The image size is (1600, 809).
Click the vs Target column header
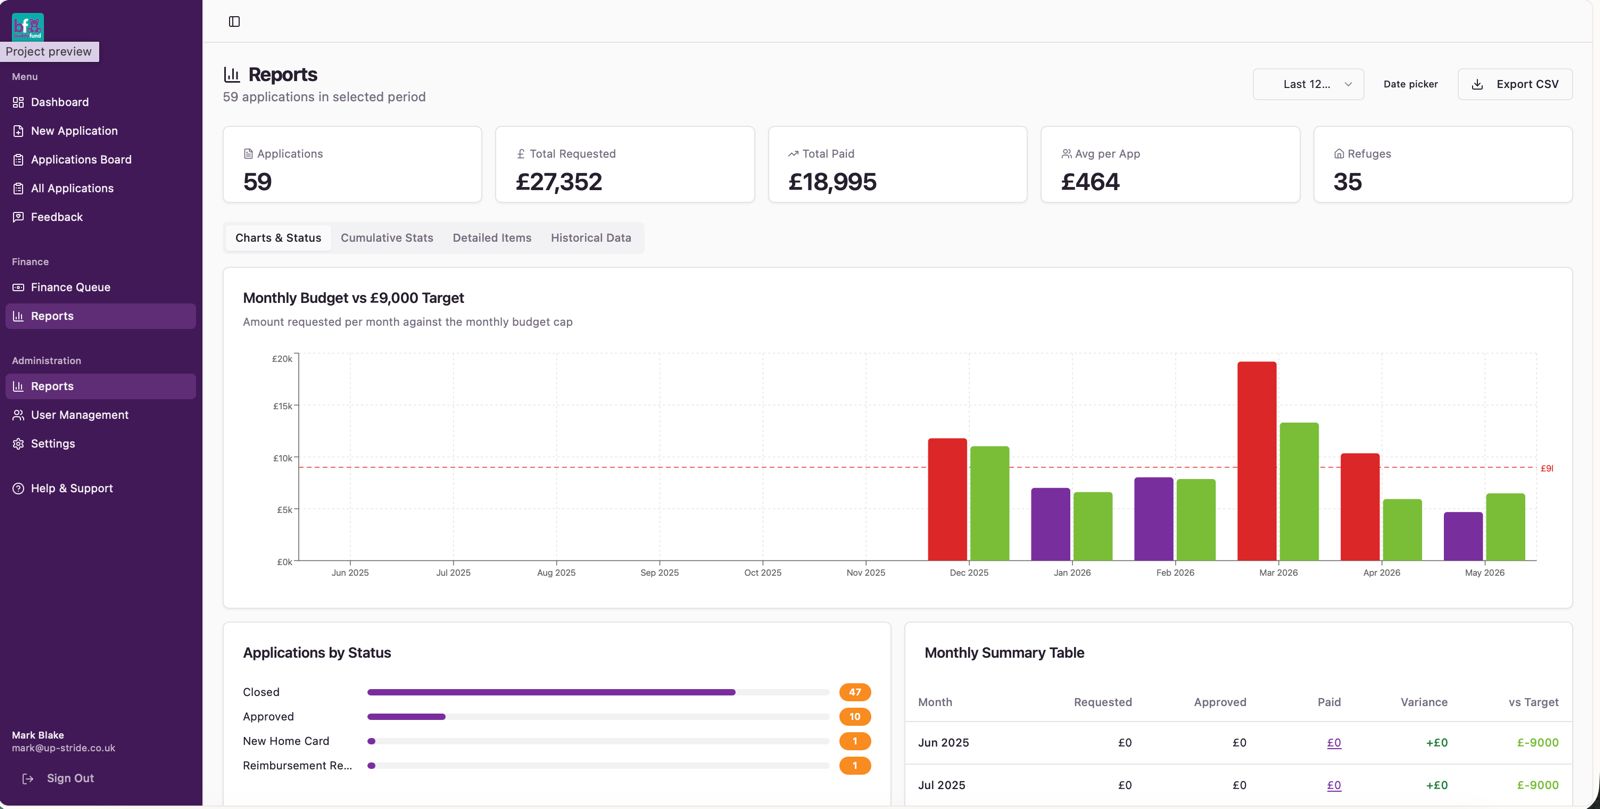pyautogui.click(x=1533, y=702)
